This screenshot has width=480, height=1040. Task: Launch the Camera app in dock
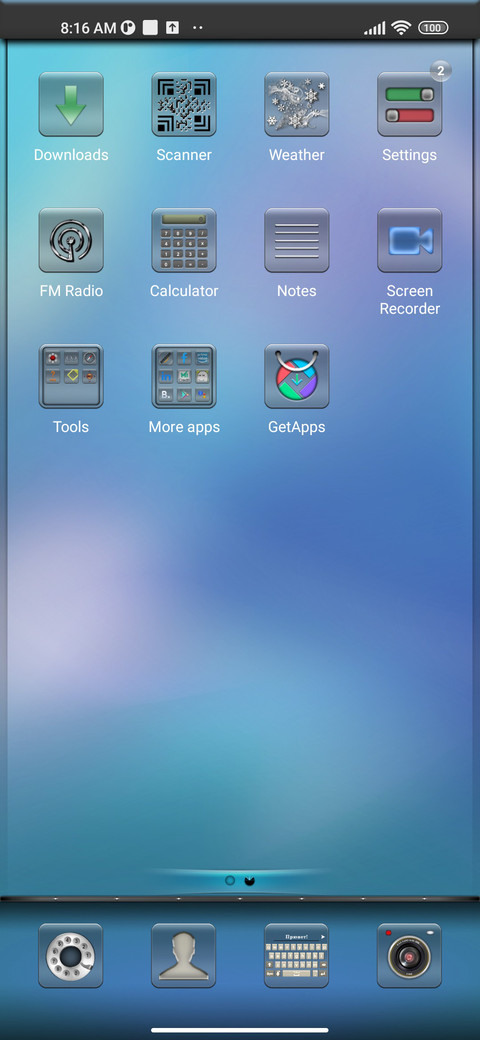point(410,956)
